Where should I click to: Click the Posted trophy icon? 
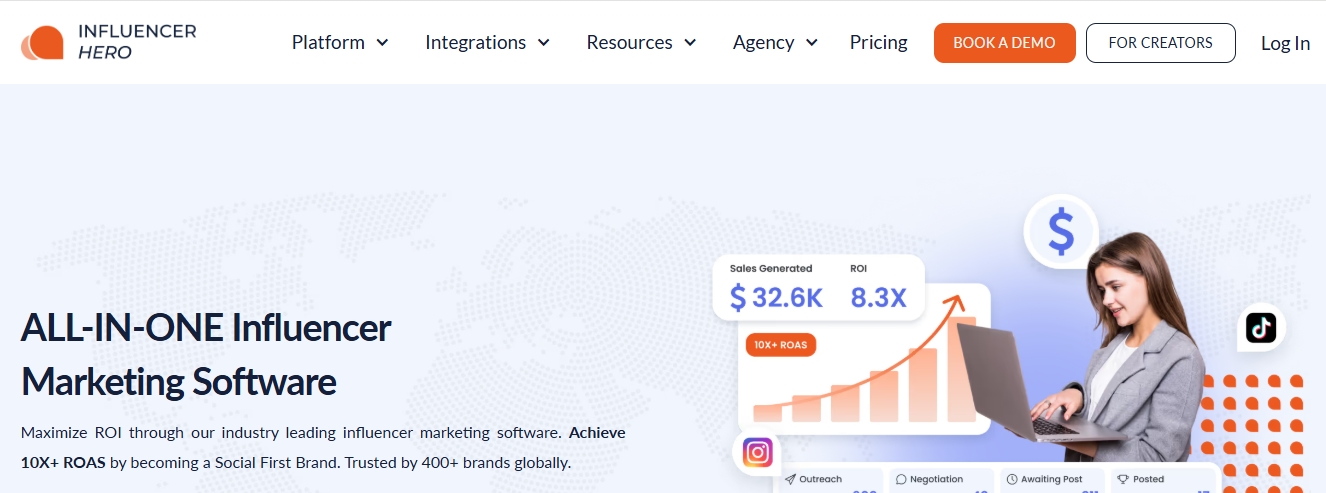pyautogui.click(x=1122, y=479)
